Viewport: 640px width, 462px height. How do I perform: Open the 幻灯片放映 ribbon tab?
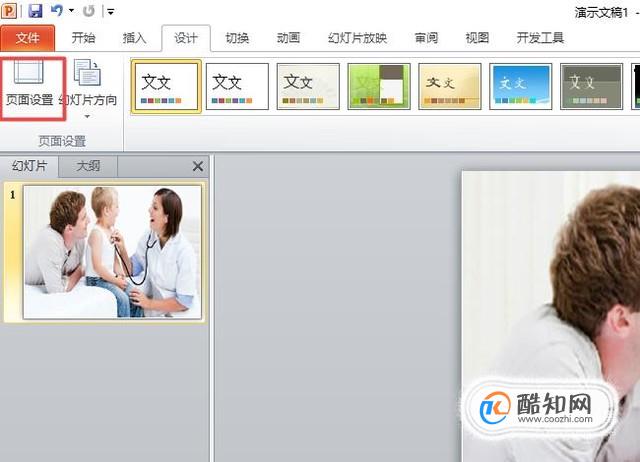357,38
